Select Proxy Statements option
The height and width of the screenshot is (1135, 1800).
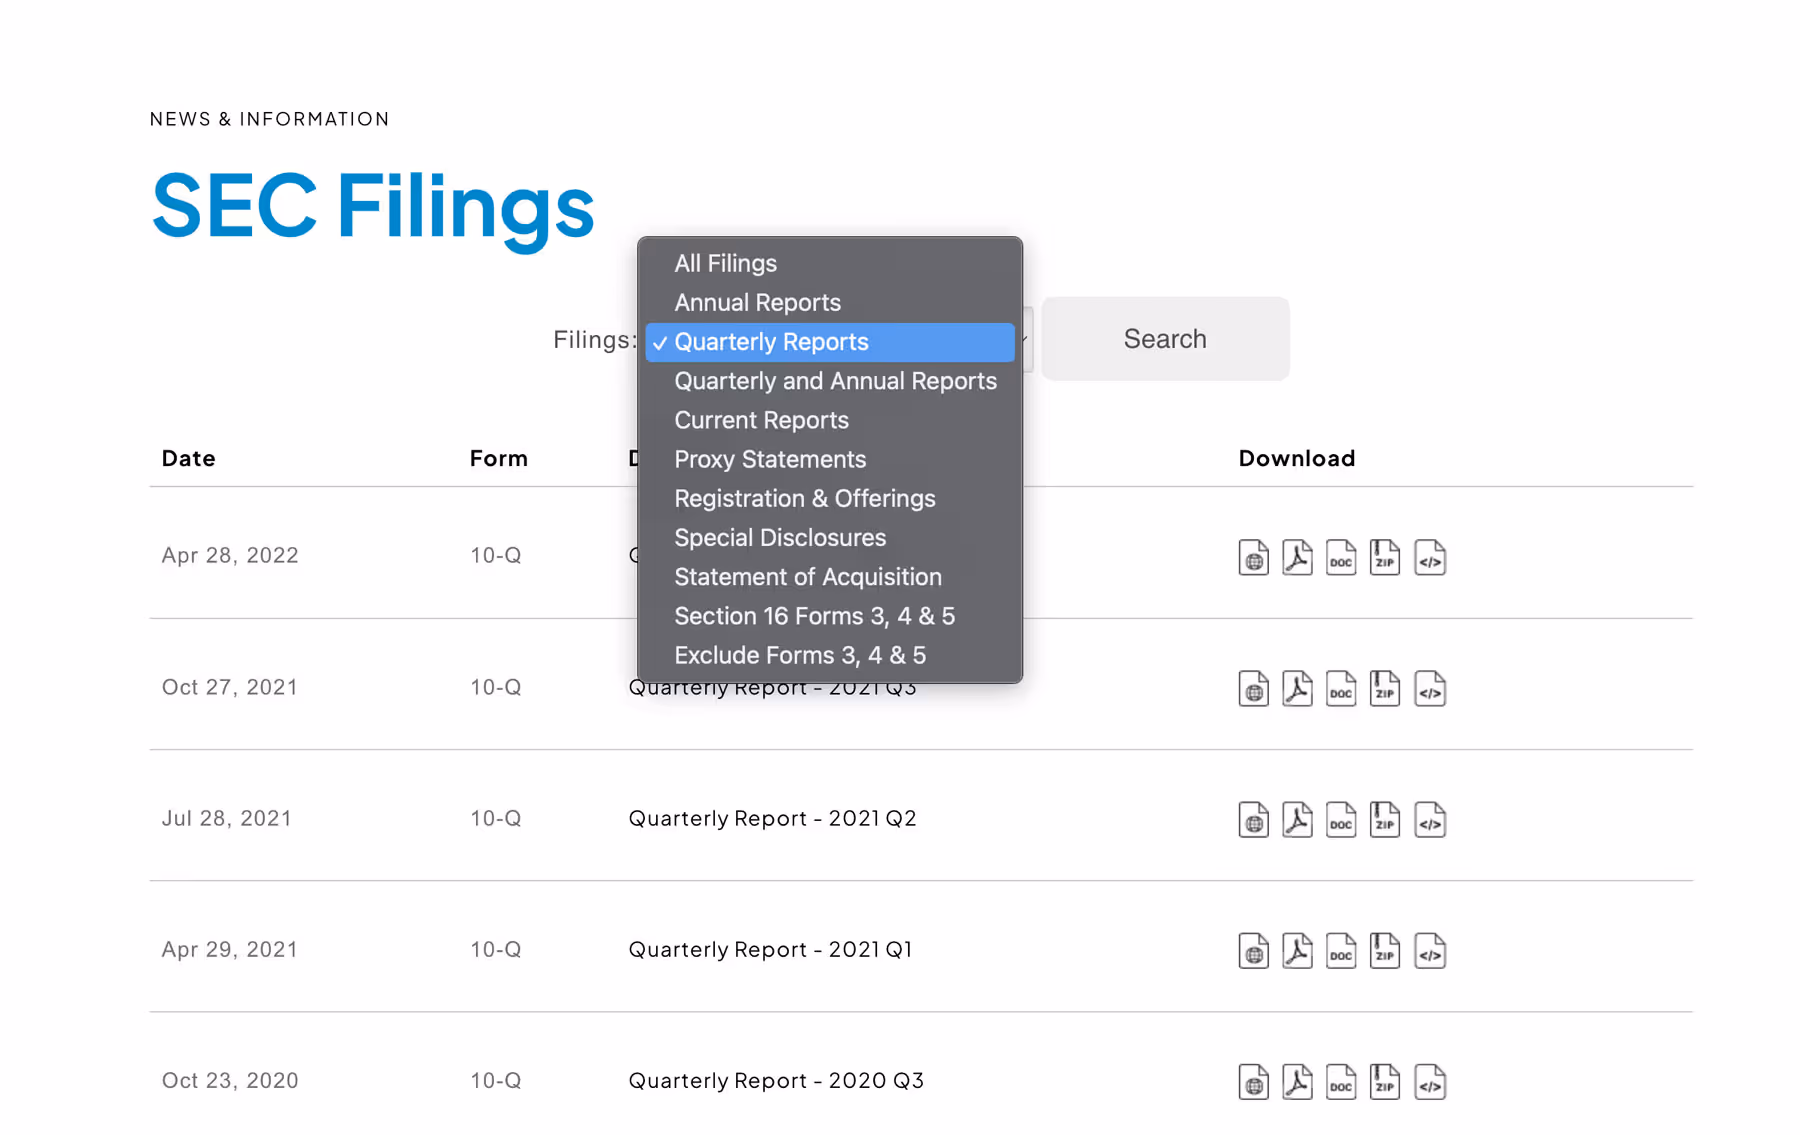830,459
